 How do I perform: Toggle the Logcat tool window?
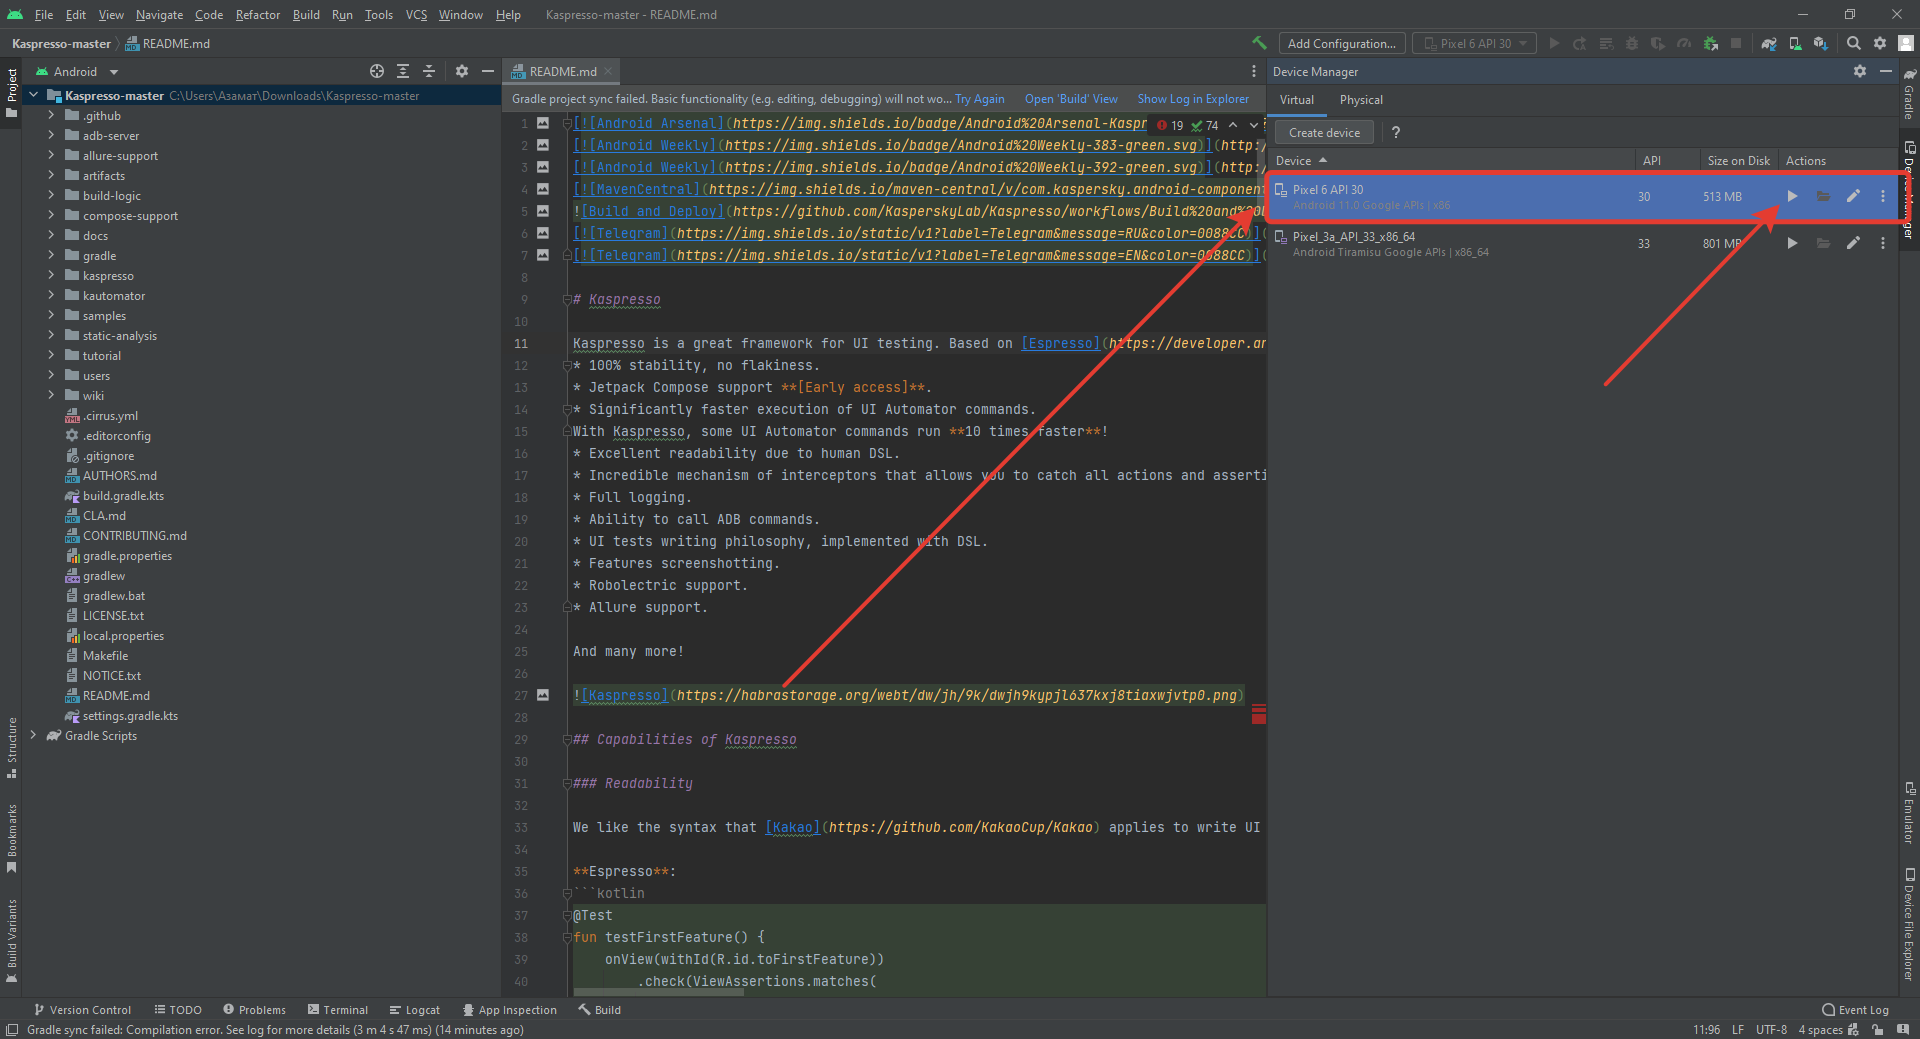pos(415,1010)
